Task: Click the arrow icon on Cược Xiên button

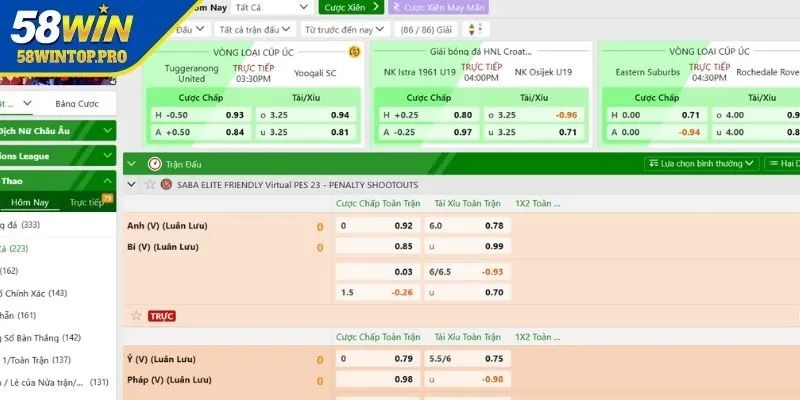Action: pyautogui.click(x=376, y=7)
